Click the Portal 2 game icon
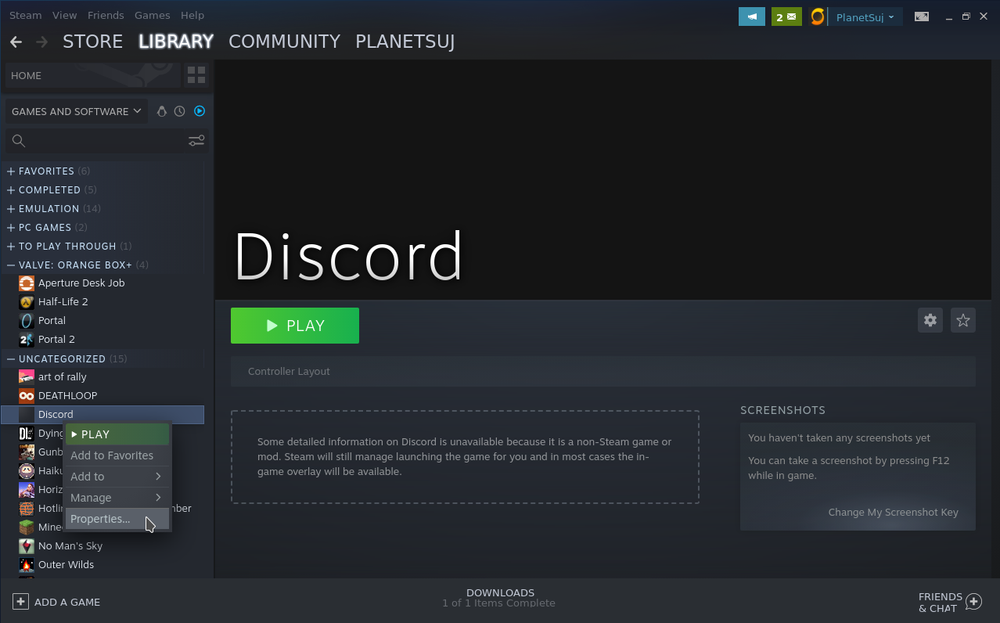The image size is (1000, 623). click(x=26, y=339)
